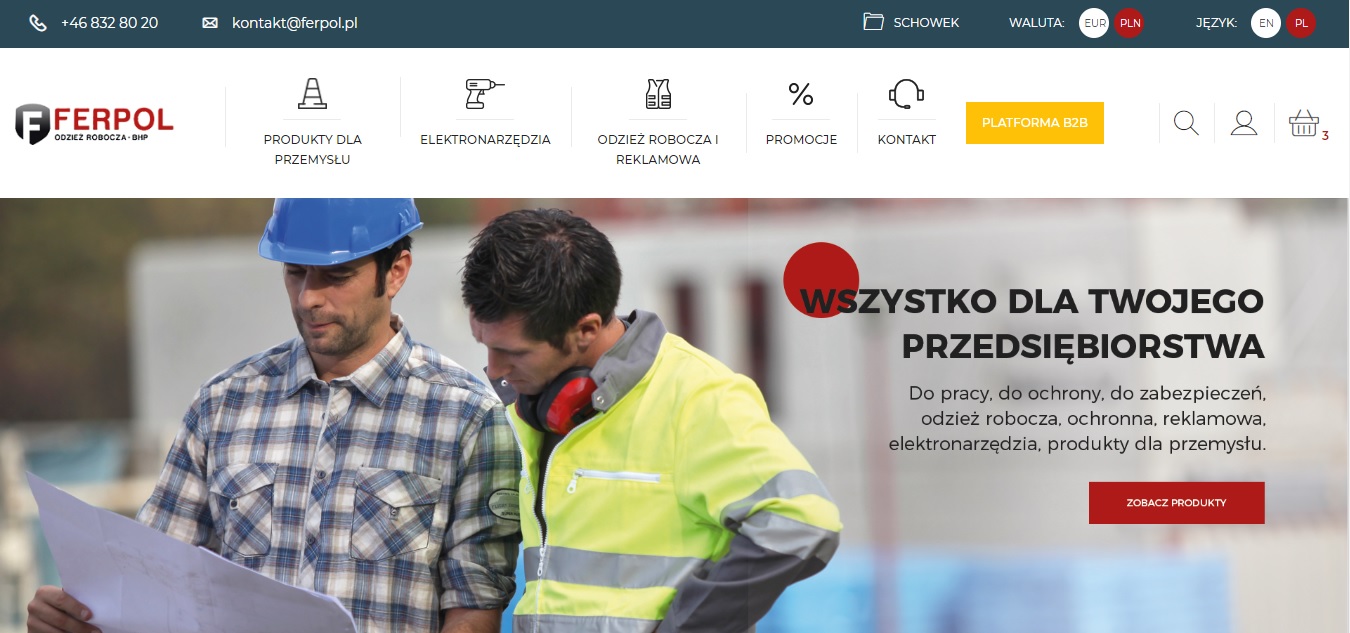Open the user account icon
The height and width of the screenshot is (633, 1350).
click(x=1244, y=123)
